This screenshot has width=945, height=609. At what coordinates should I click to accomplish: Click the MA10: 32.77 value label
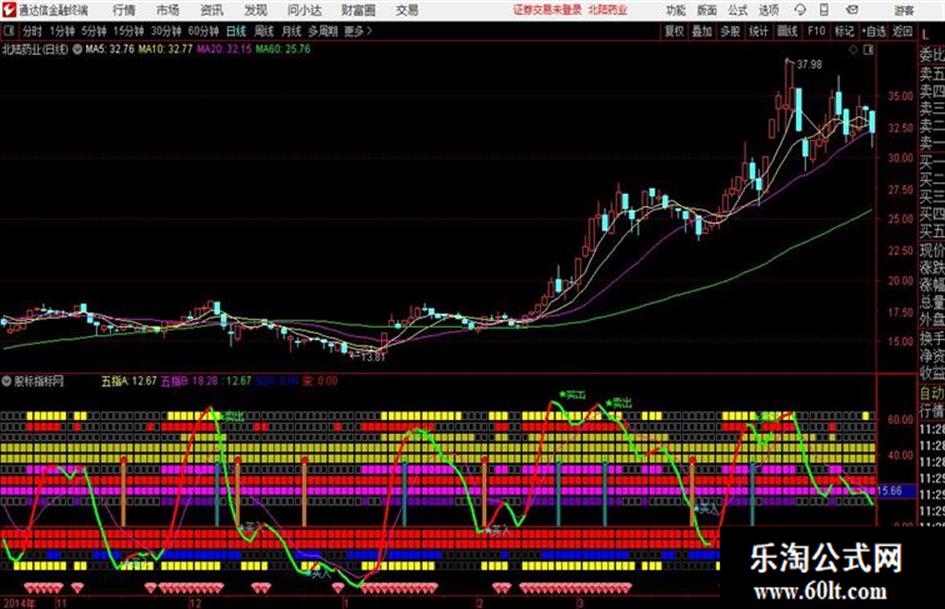165,49
